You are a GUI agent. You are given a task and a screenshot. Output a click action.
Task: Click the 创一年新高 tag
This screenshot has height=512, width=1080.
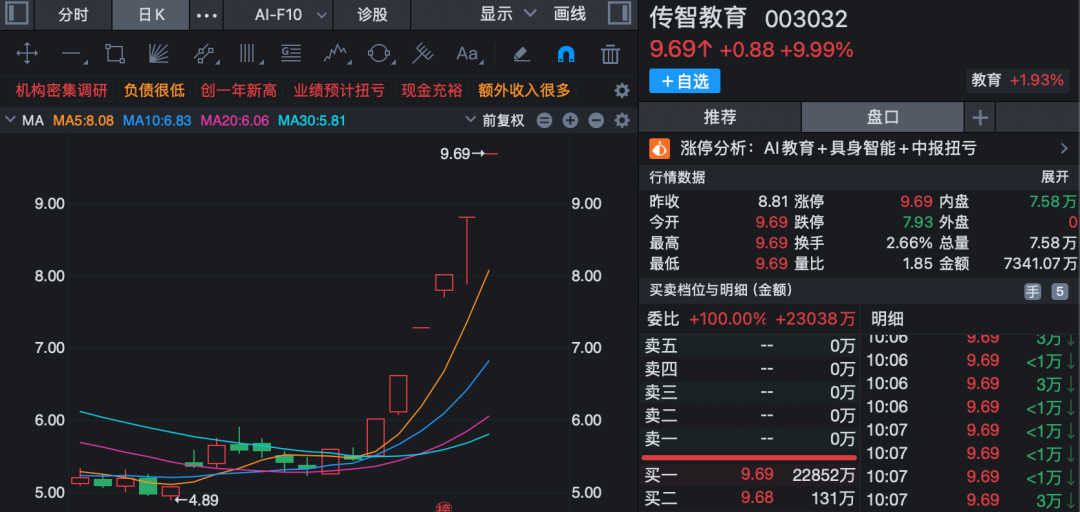238,90
